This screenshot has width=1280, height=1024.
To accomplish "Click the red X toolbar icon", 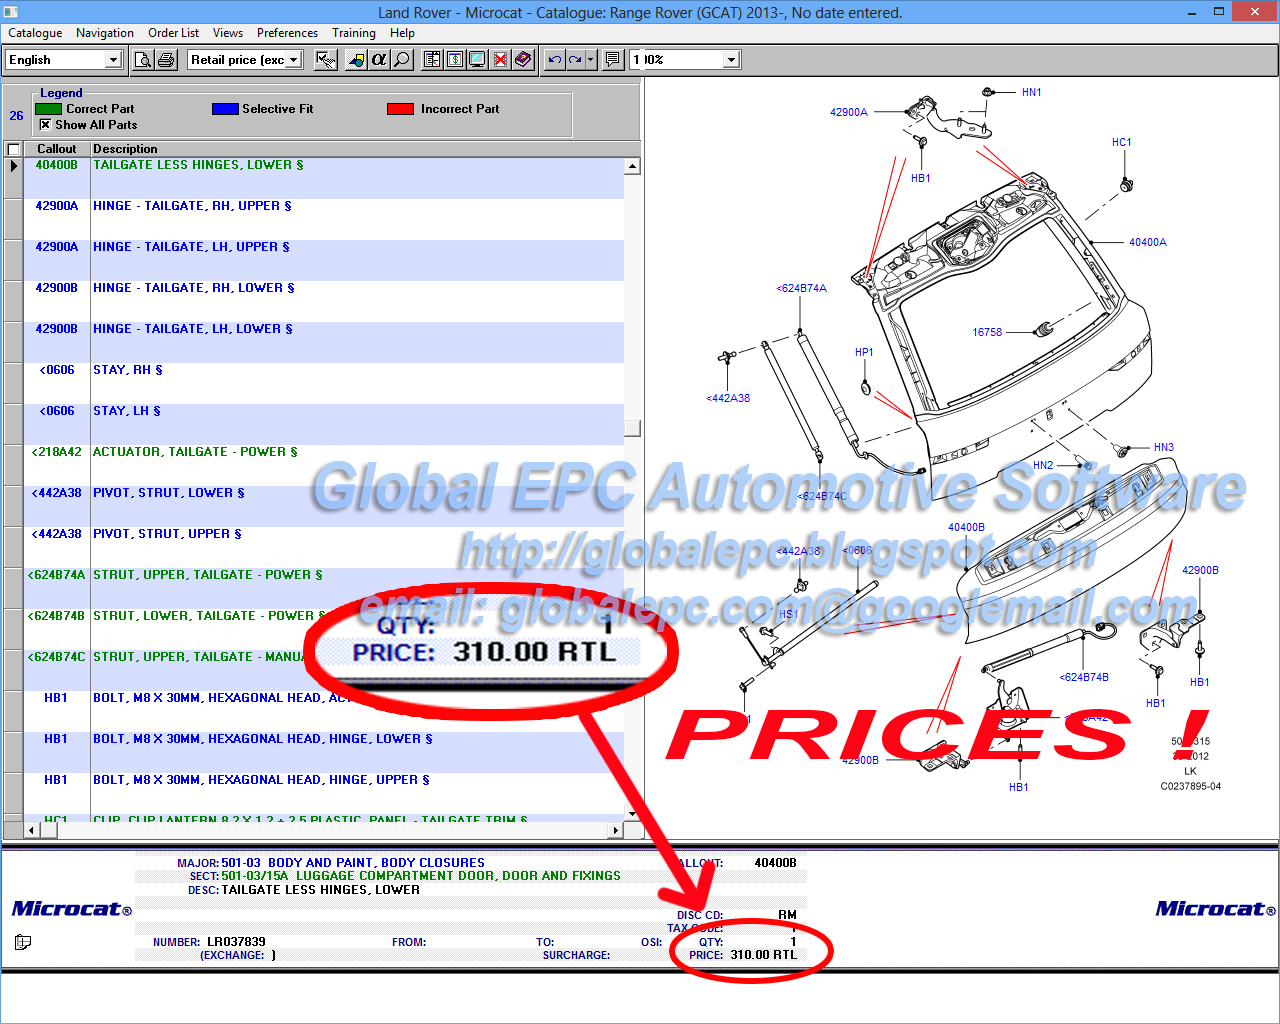I will point(500,60).
